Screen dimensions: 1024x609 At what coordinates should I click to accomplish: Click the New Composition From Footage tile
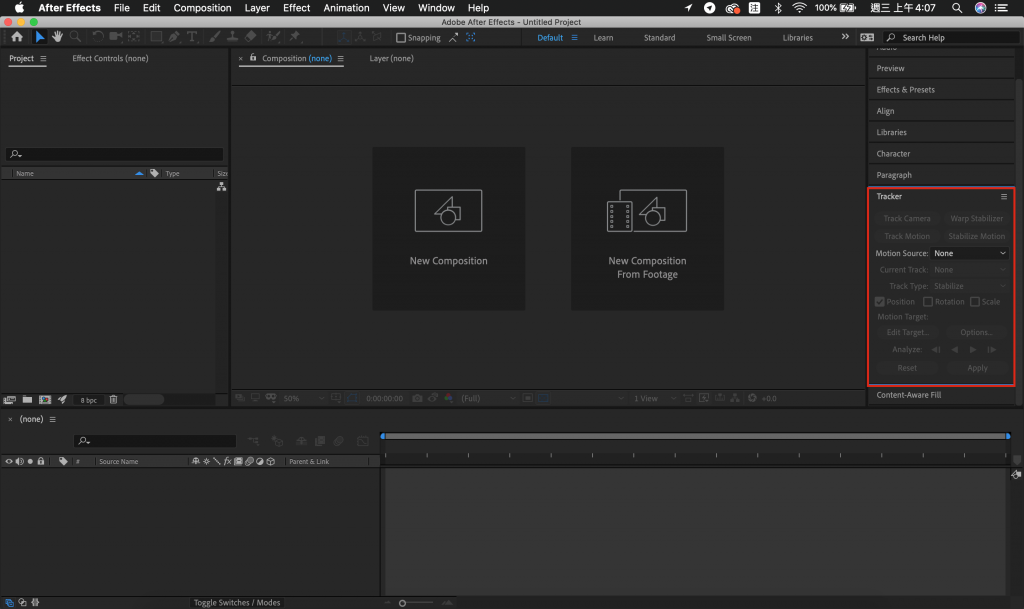(x=647, y=229)
